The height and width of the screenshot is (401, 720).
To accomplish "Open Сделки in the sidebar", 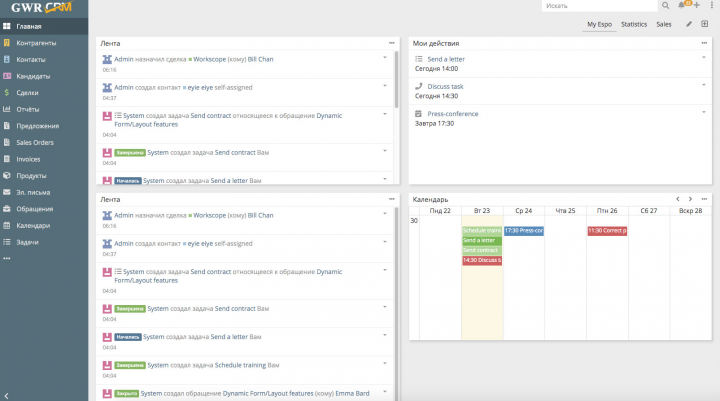I will pos(44,92).
